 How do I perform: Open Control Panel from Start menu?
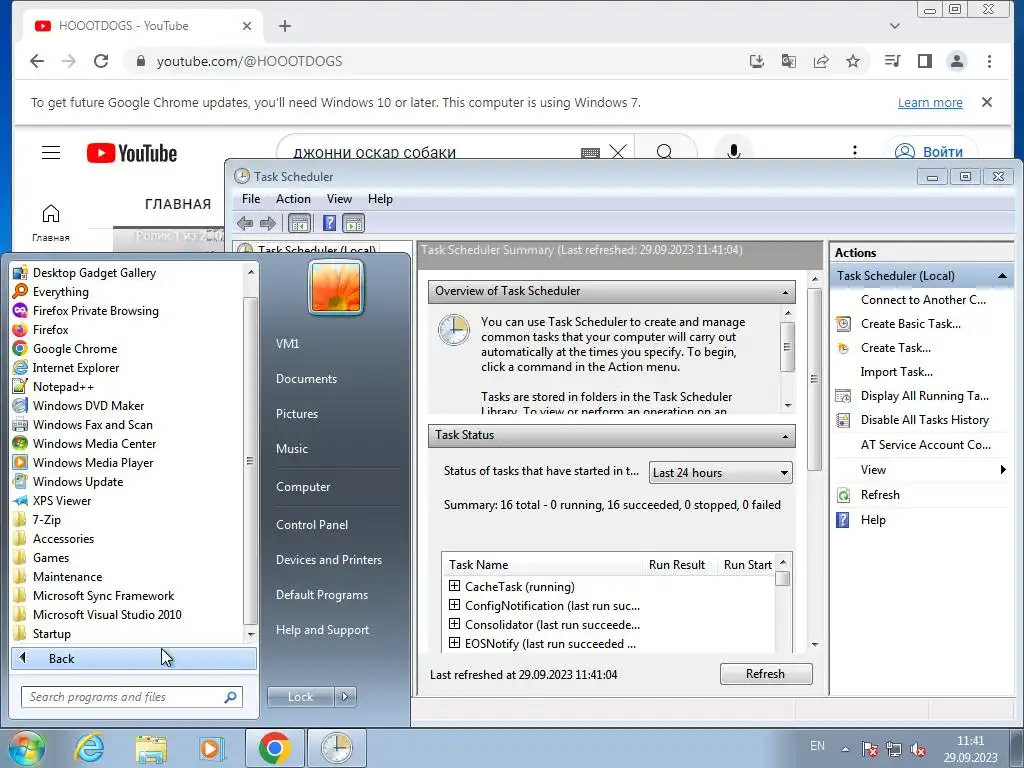312,524
